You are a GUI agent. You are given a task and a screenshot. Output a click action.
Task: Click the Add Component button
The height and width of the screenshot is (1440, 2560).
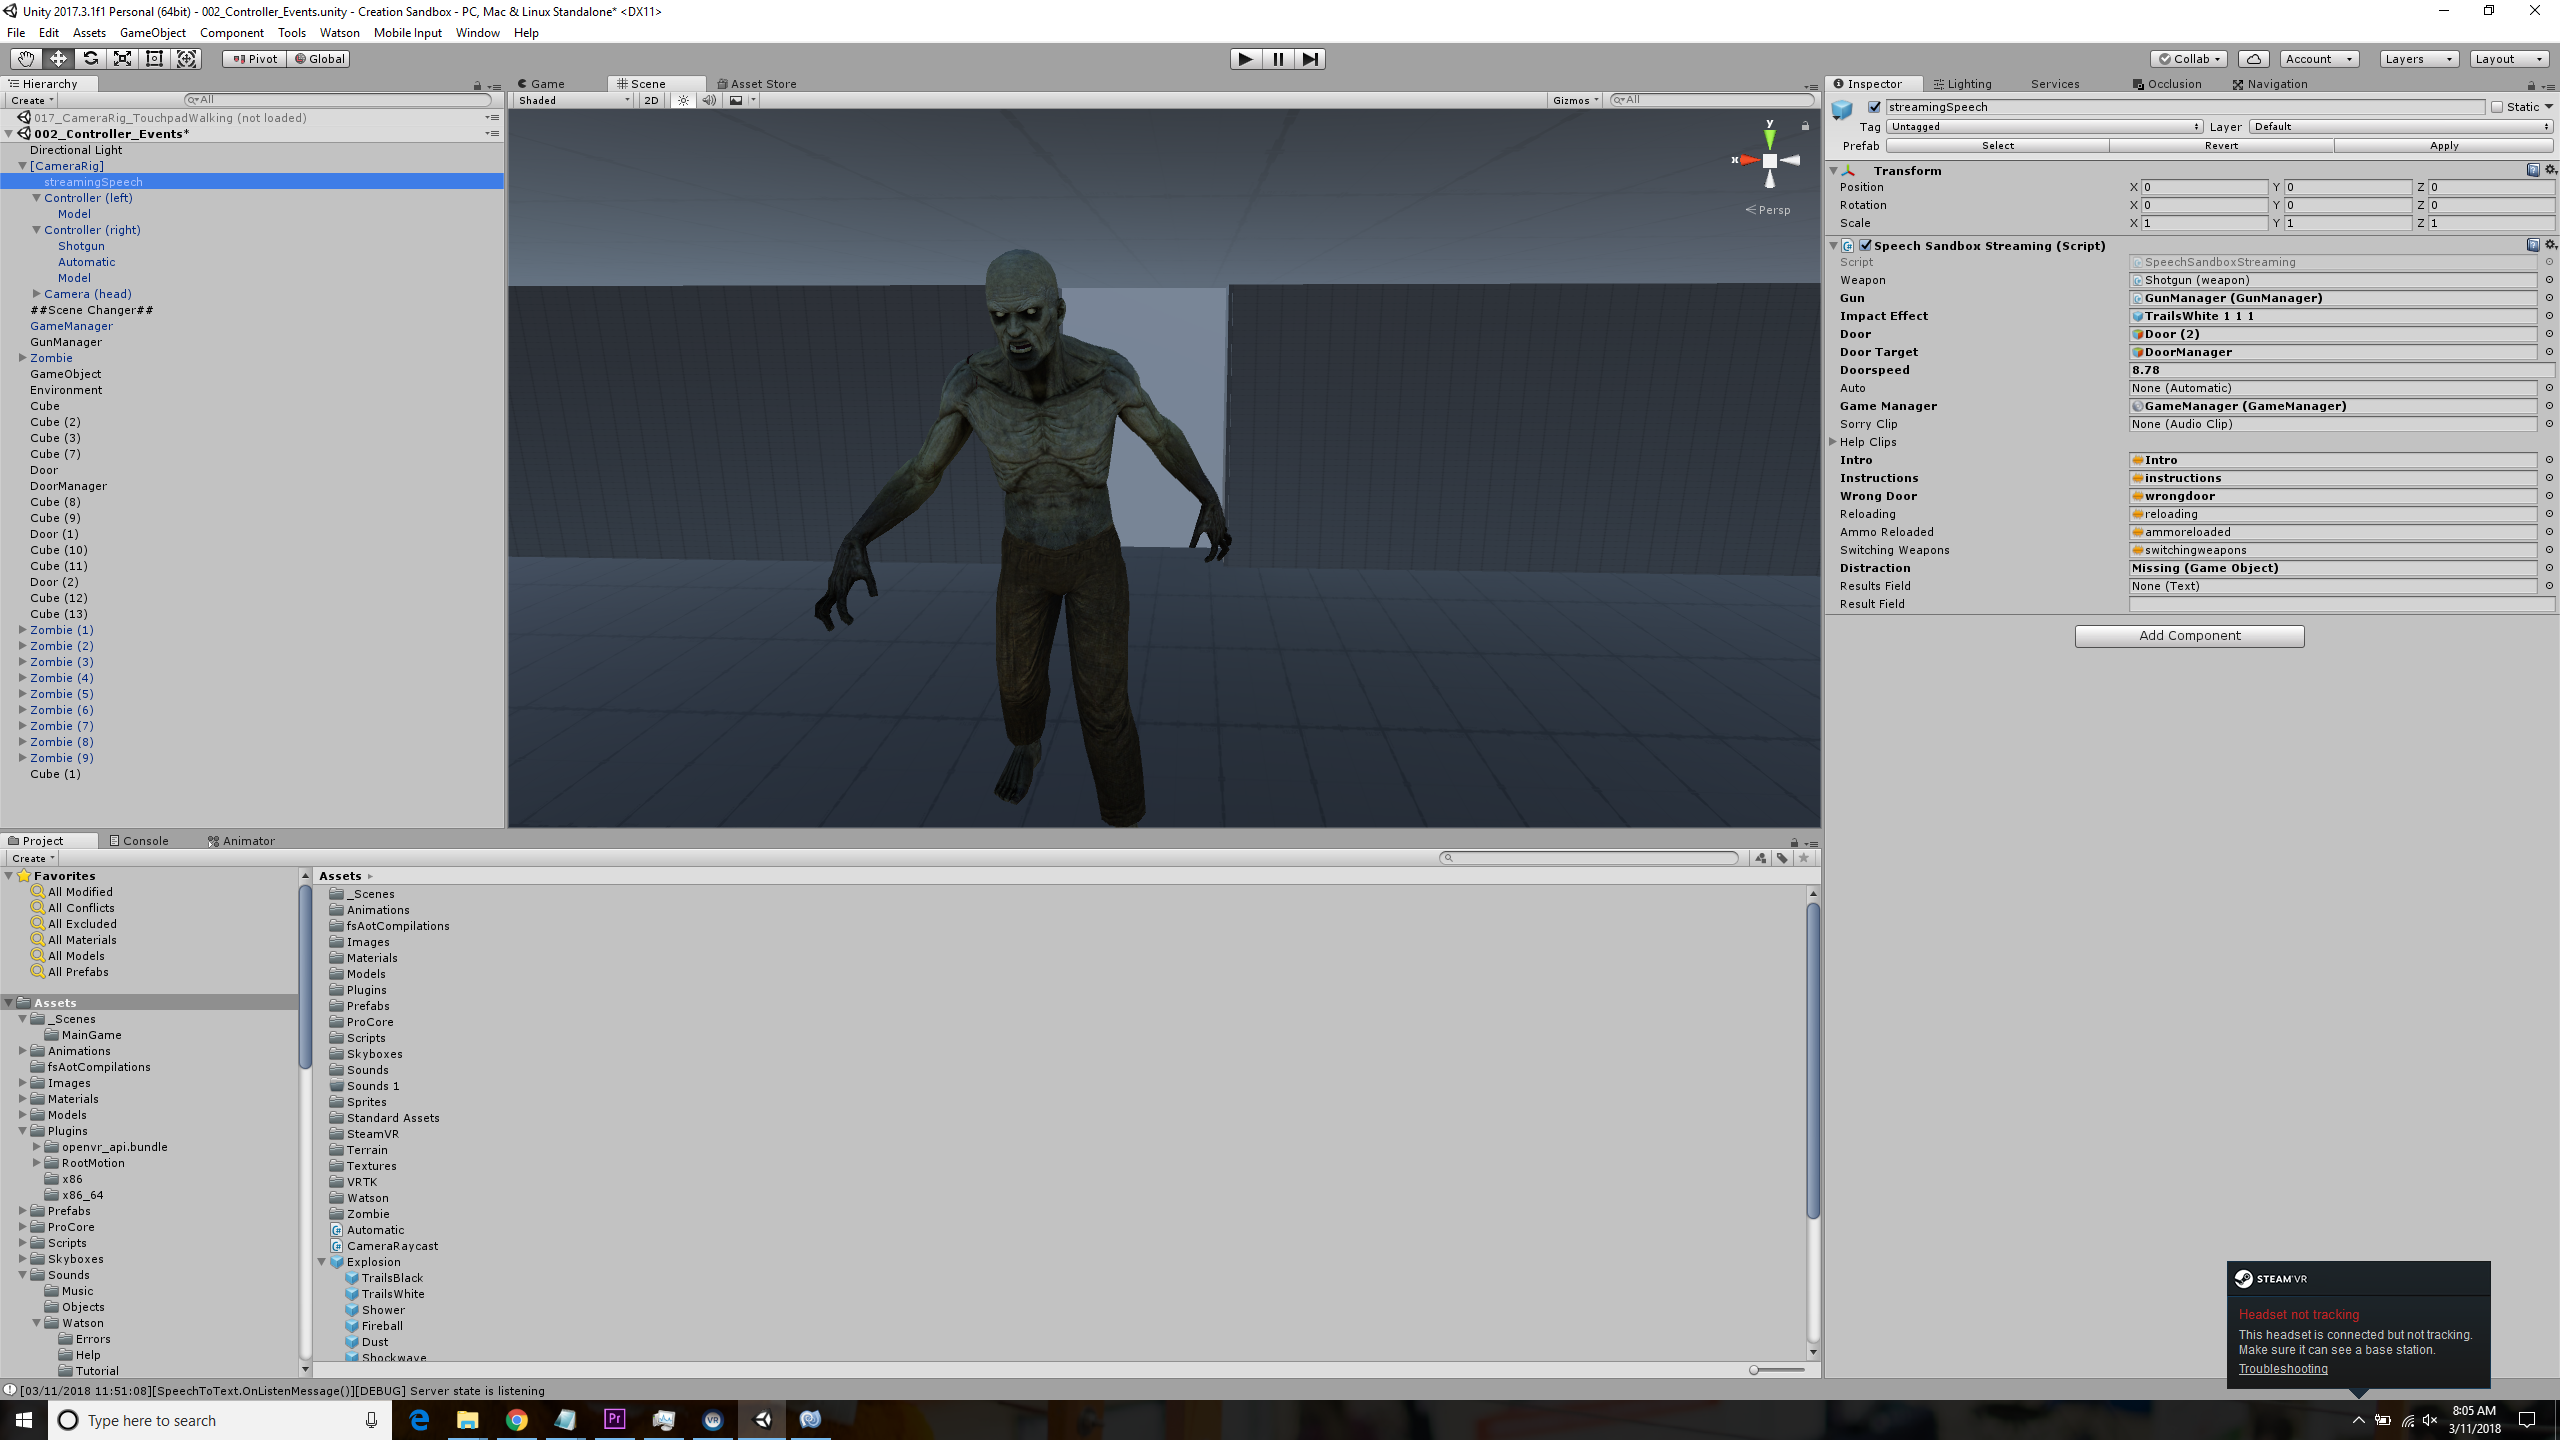[x=2189, y=636]
